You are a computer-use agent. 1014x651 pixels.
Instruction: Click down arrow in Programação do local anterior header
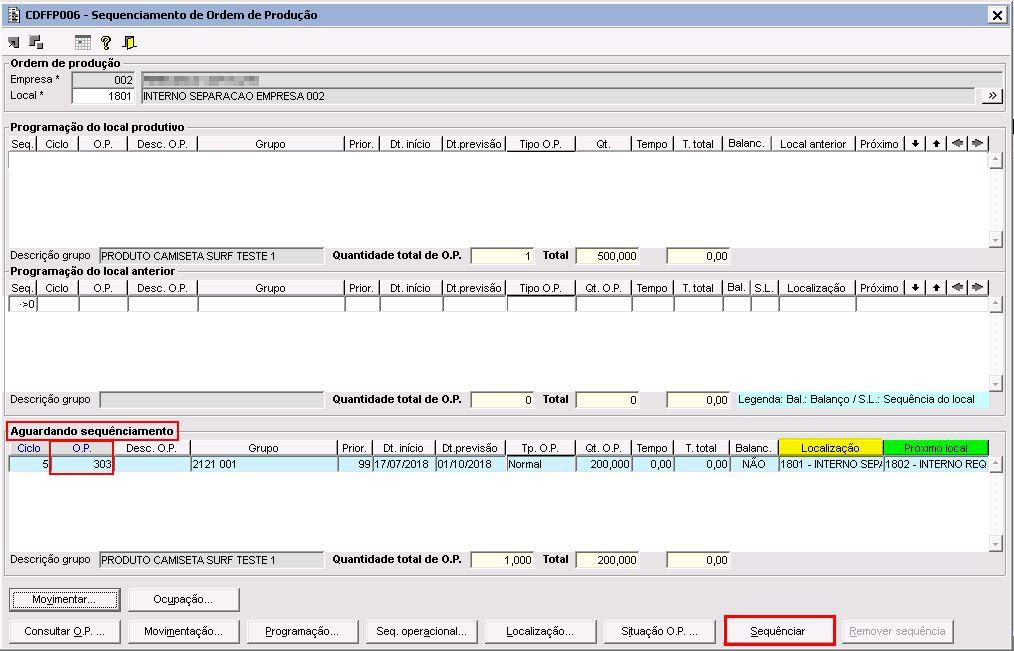point(915,288)
